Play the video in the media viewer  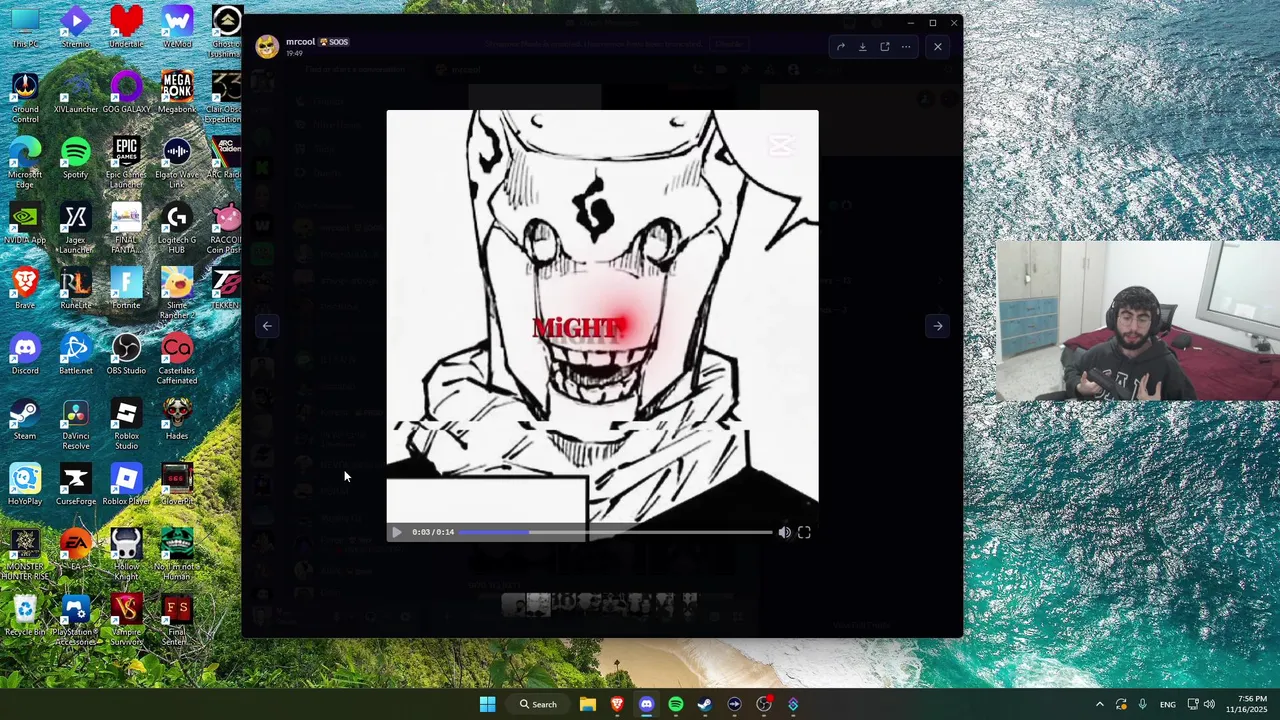click(396, 532)
